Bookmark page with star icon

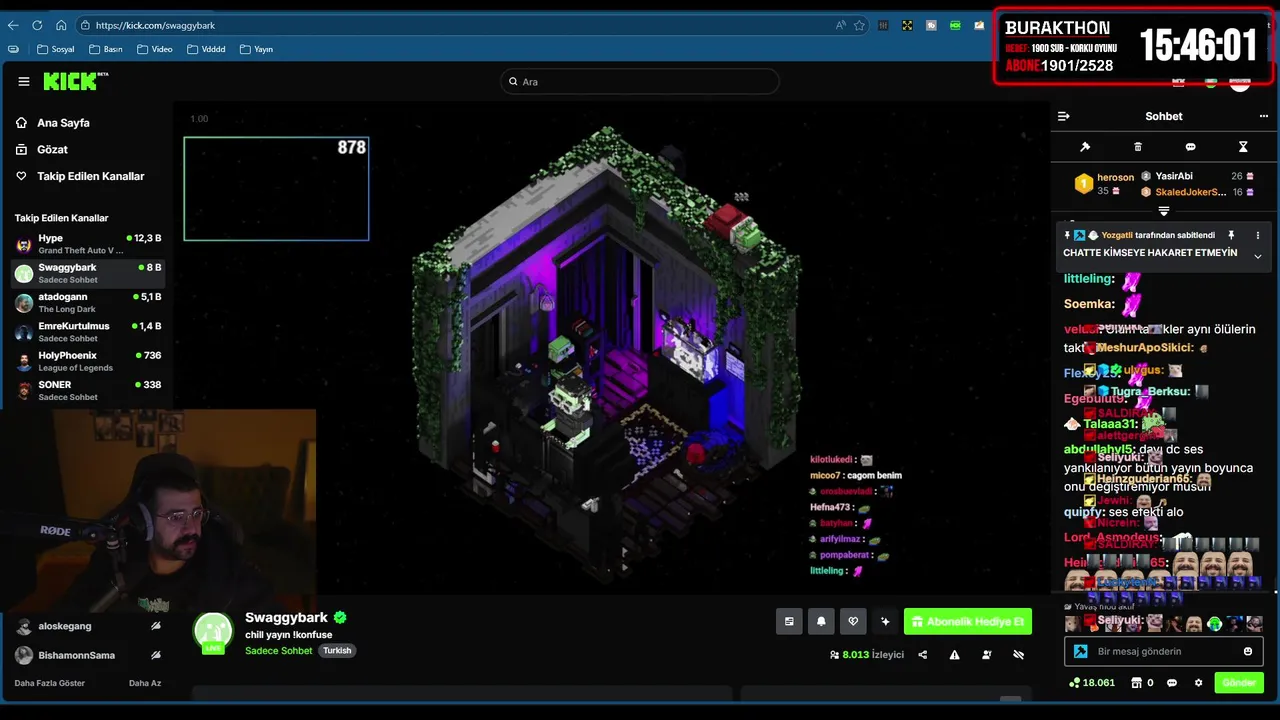coord(859,25)
